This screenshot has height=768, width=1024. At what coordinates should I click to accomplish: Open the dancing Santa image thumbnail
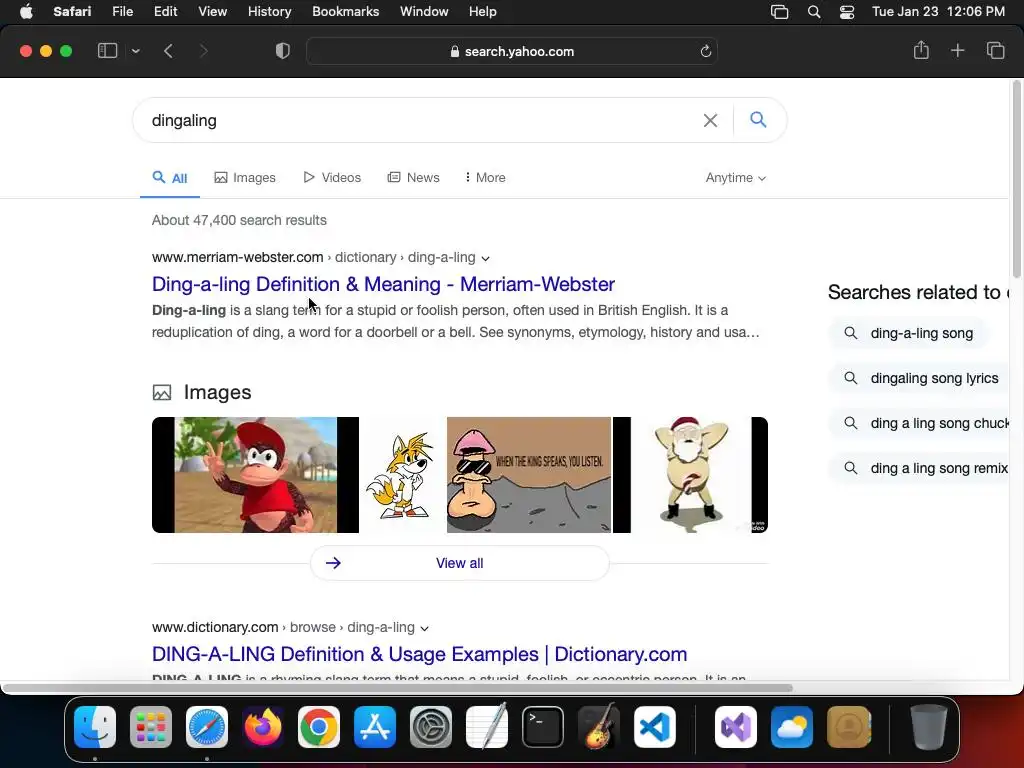(690, 475)
